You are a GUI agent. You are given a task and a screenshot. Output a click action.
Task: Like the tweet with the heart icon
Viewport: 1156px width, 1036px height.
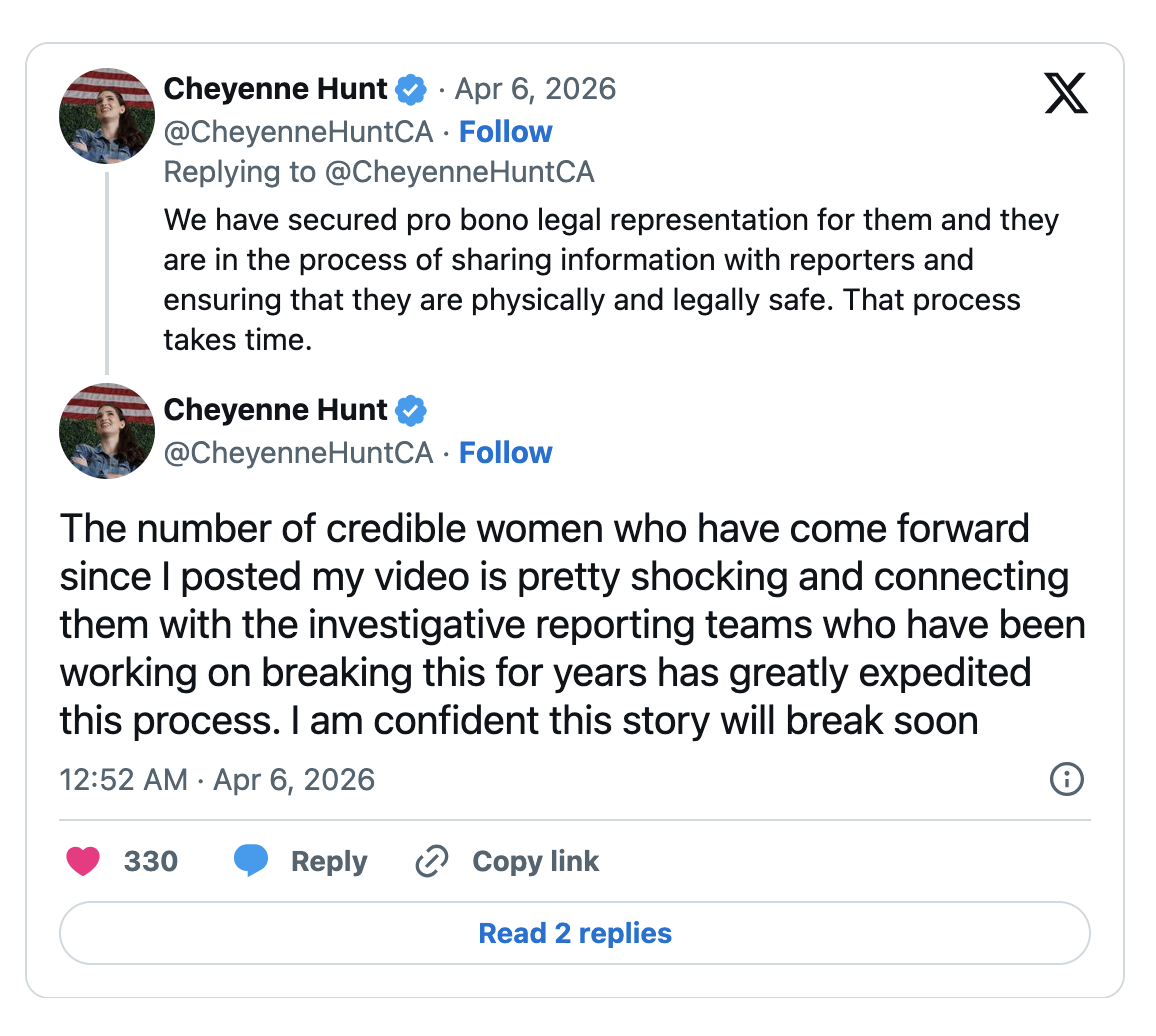pos(83,861)
